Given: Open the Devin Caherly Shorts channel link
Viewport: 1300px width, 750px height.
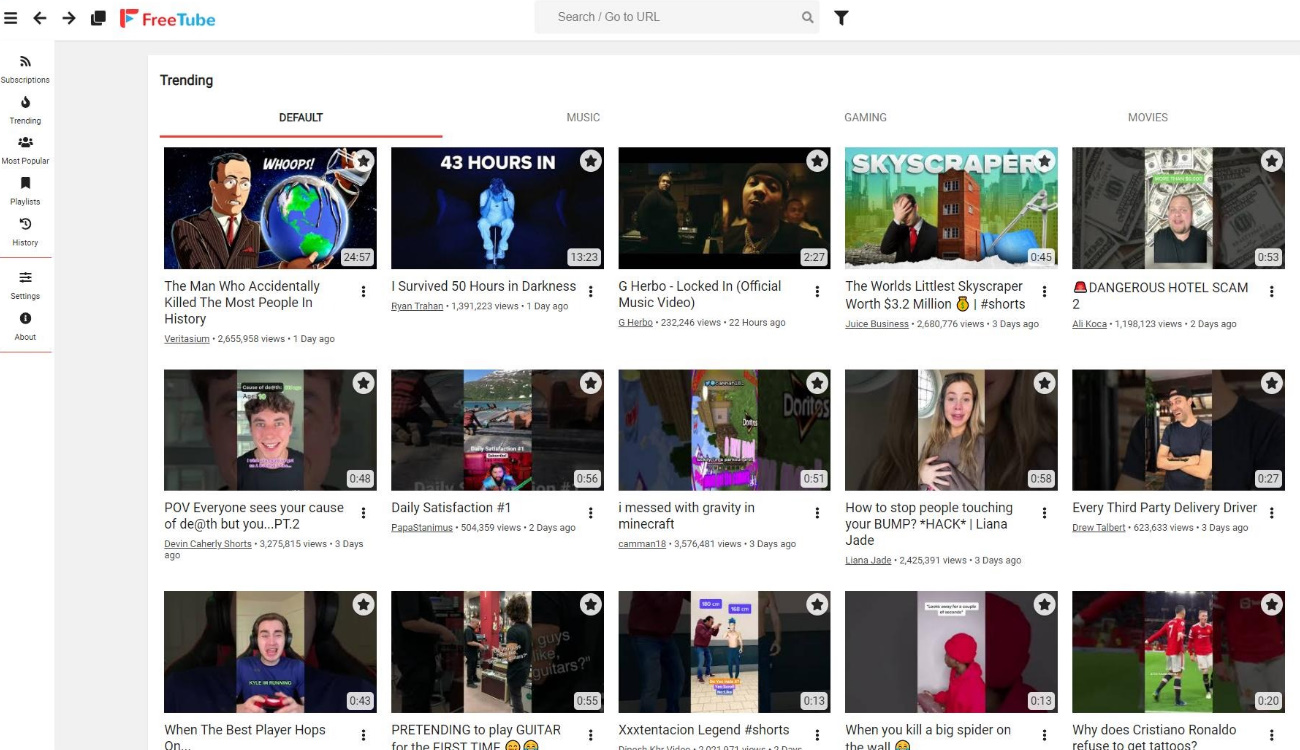Looking at the screenshot, I should click(208, 544).
